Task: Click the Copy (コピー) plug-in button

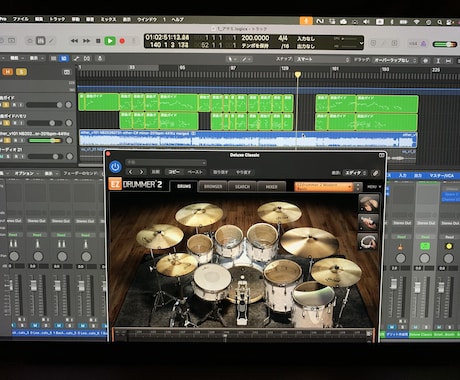Action: click(x=174, y=172)
